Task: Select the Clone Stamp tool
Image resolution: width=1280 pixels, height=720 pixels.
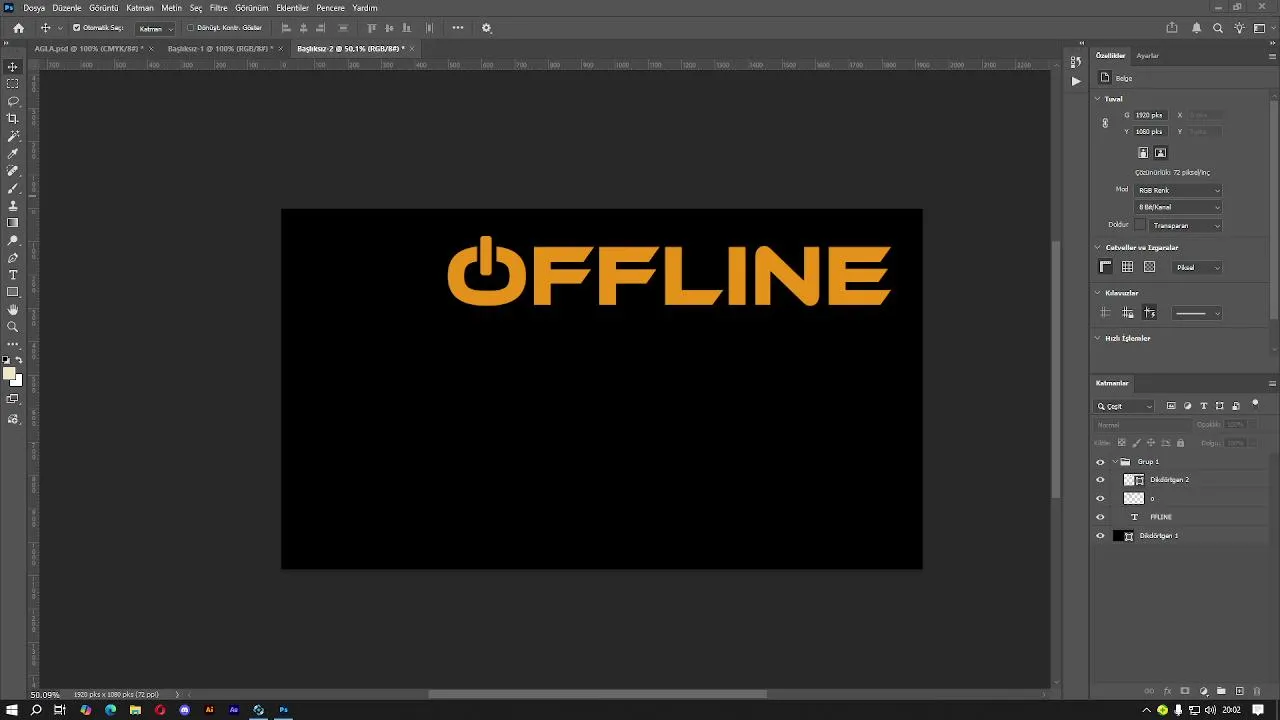Action: tap(13, 205)
